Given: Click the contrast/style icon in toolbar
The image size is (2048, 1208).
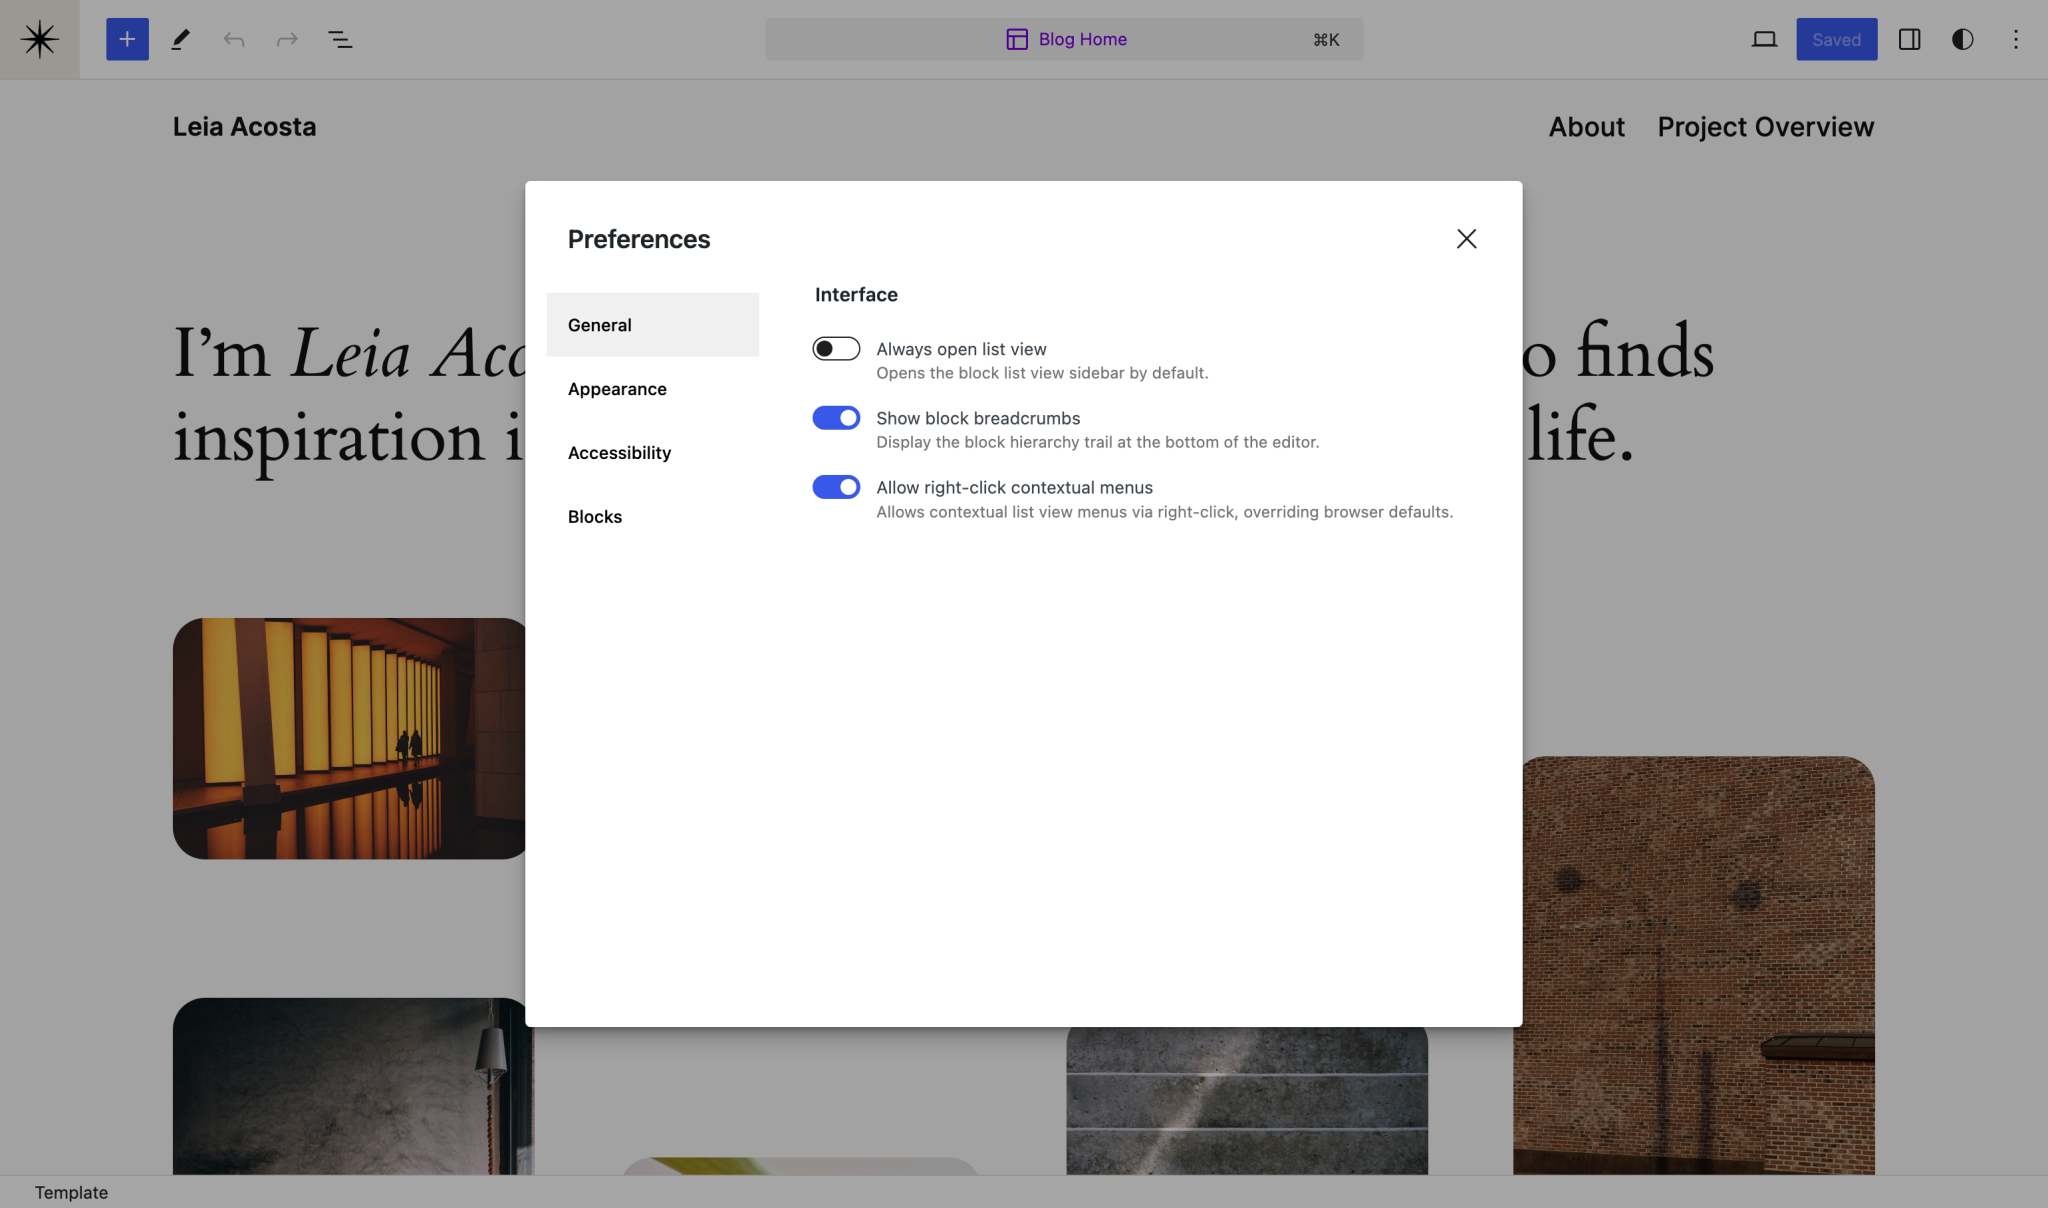Looking at the screenshot, I should pyautogui.click(x=1963, y=39).
